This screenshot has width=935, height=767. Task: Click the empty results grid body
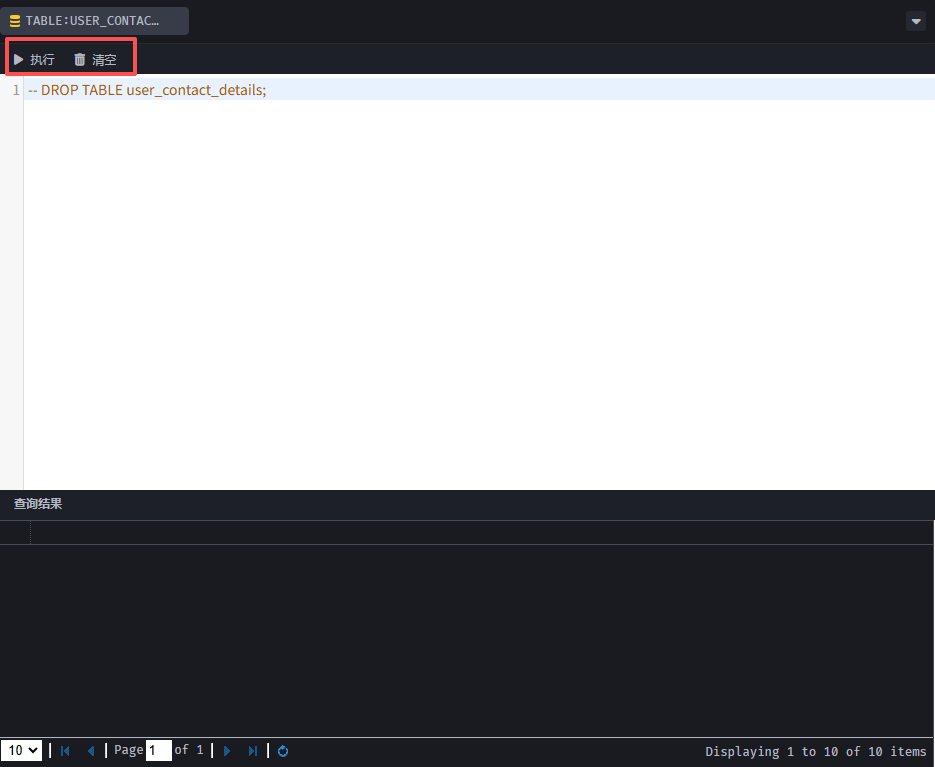[467, 640]
